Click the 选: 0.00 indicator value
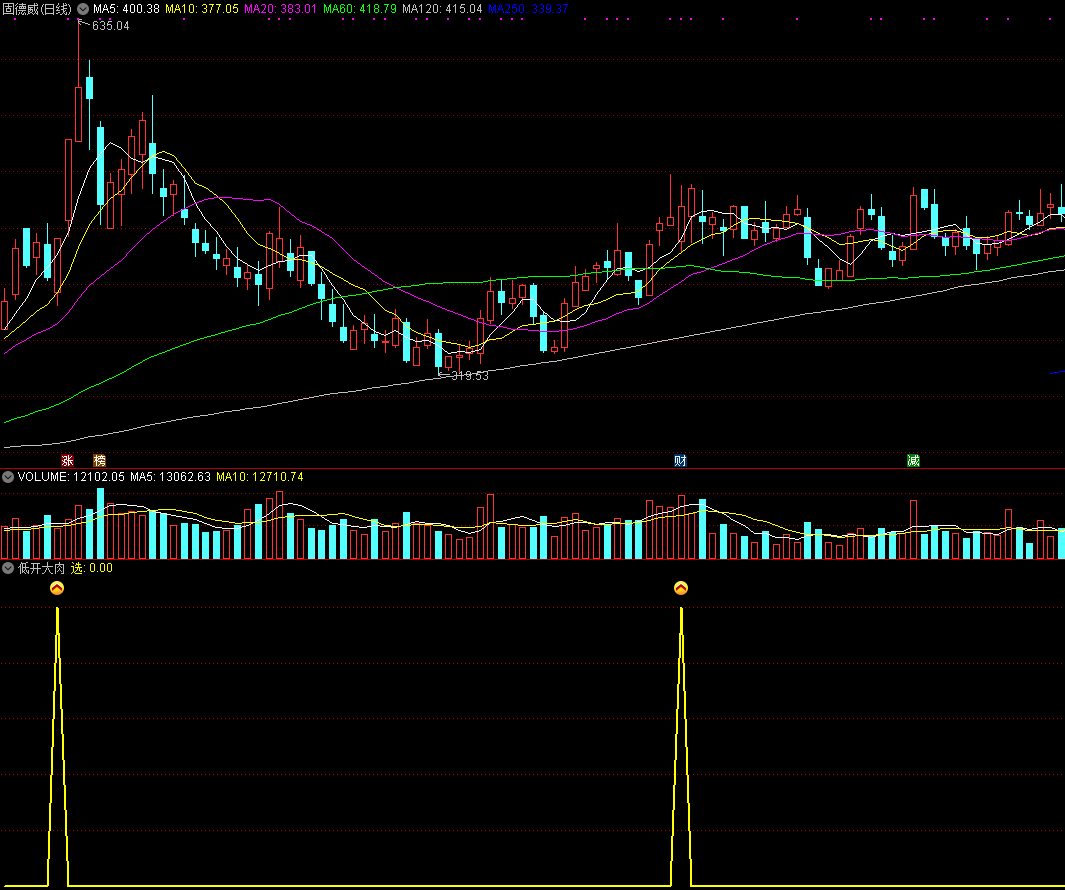 coord(92,568)
